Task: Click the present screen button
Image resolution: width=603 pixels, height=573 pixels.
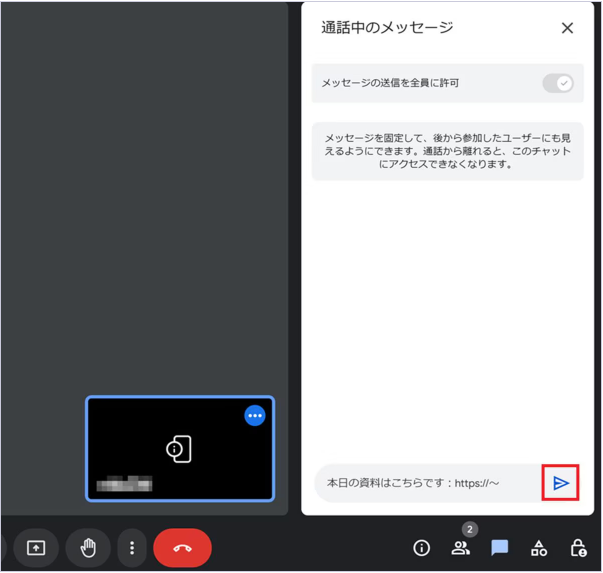Action: click(x=36, y=548)
